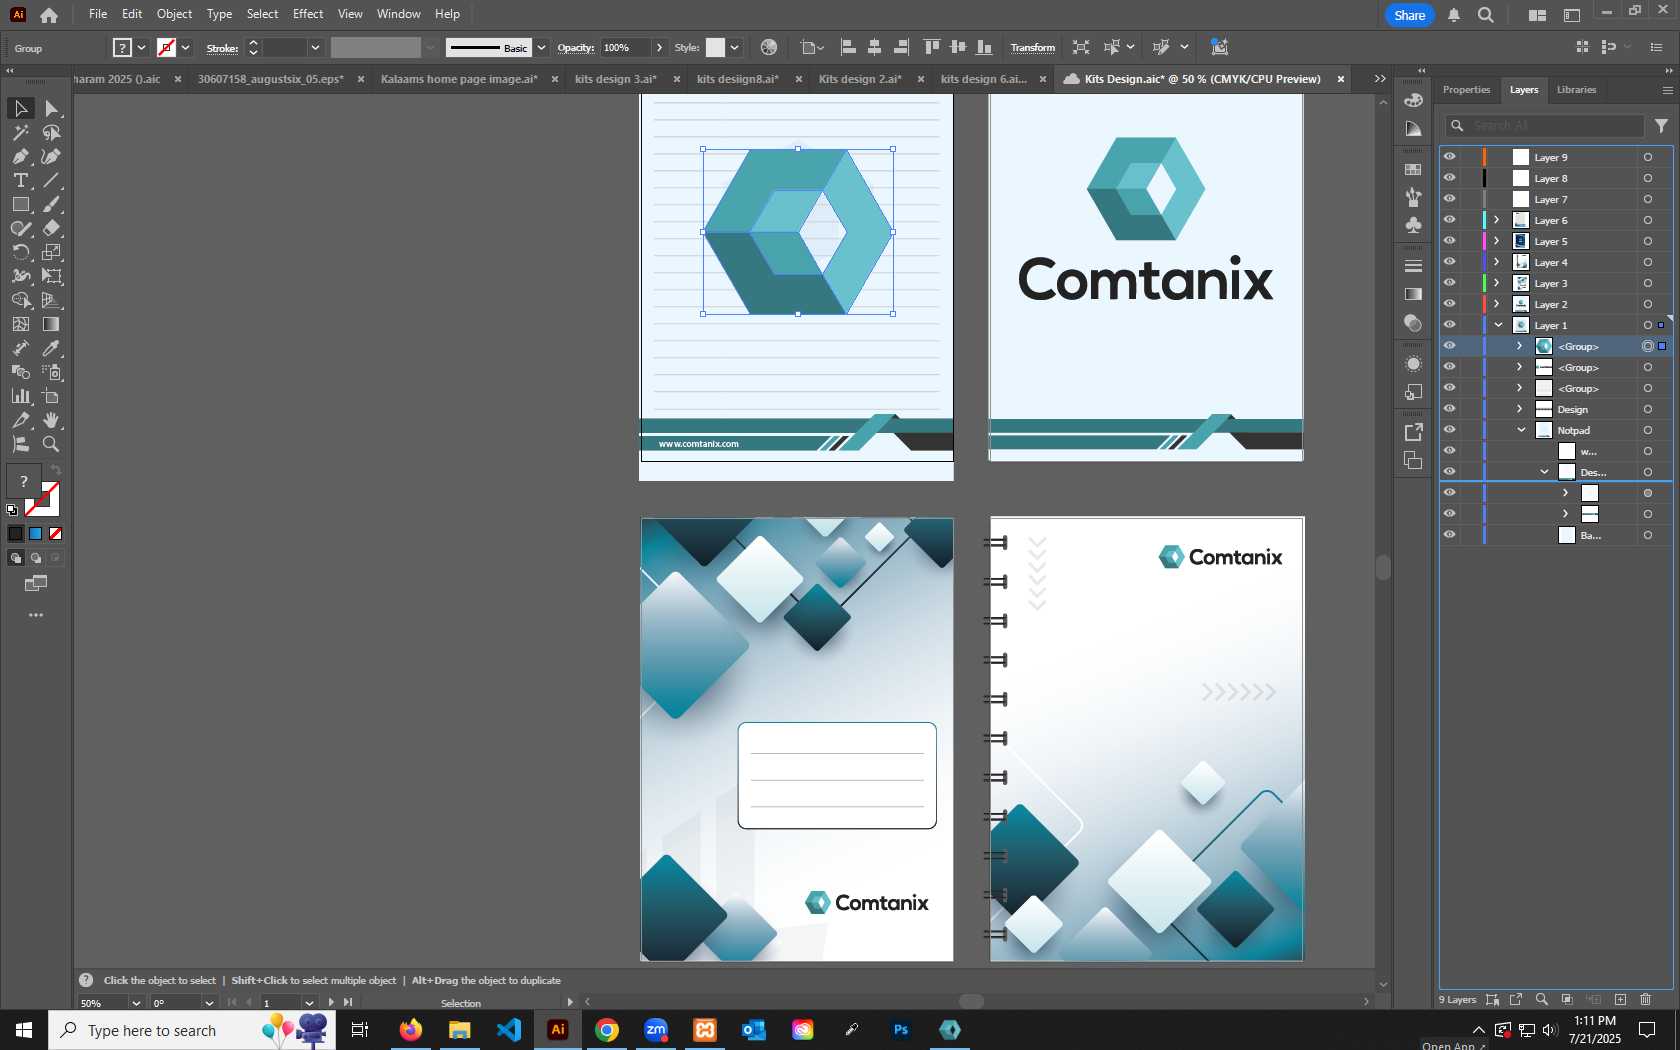Select the Column Graph tool

click(x=20, y=396)
